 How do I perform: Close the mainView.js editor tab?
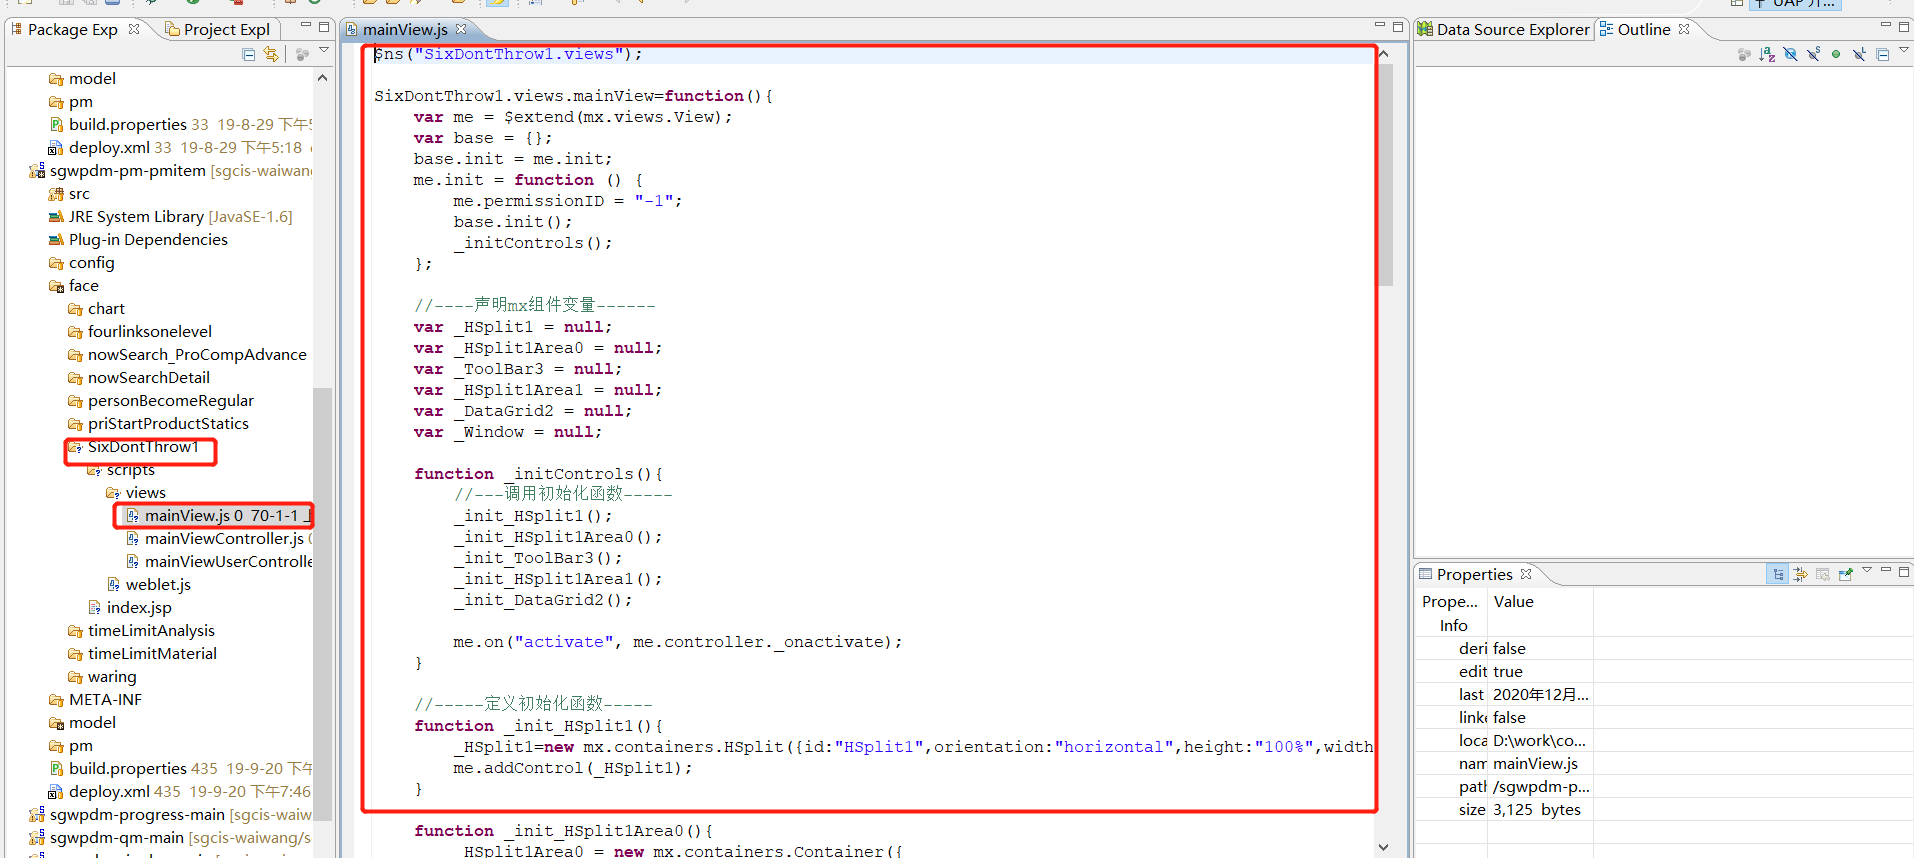click(x=461, y=29)
